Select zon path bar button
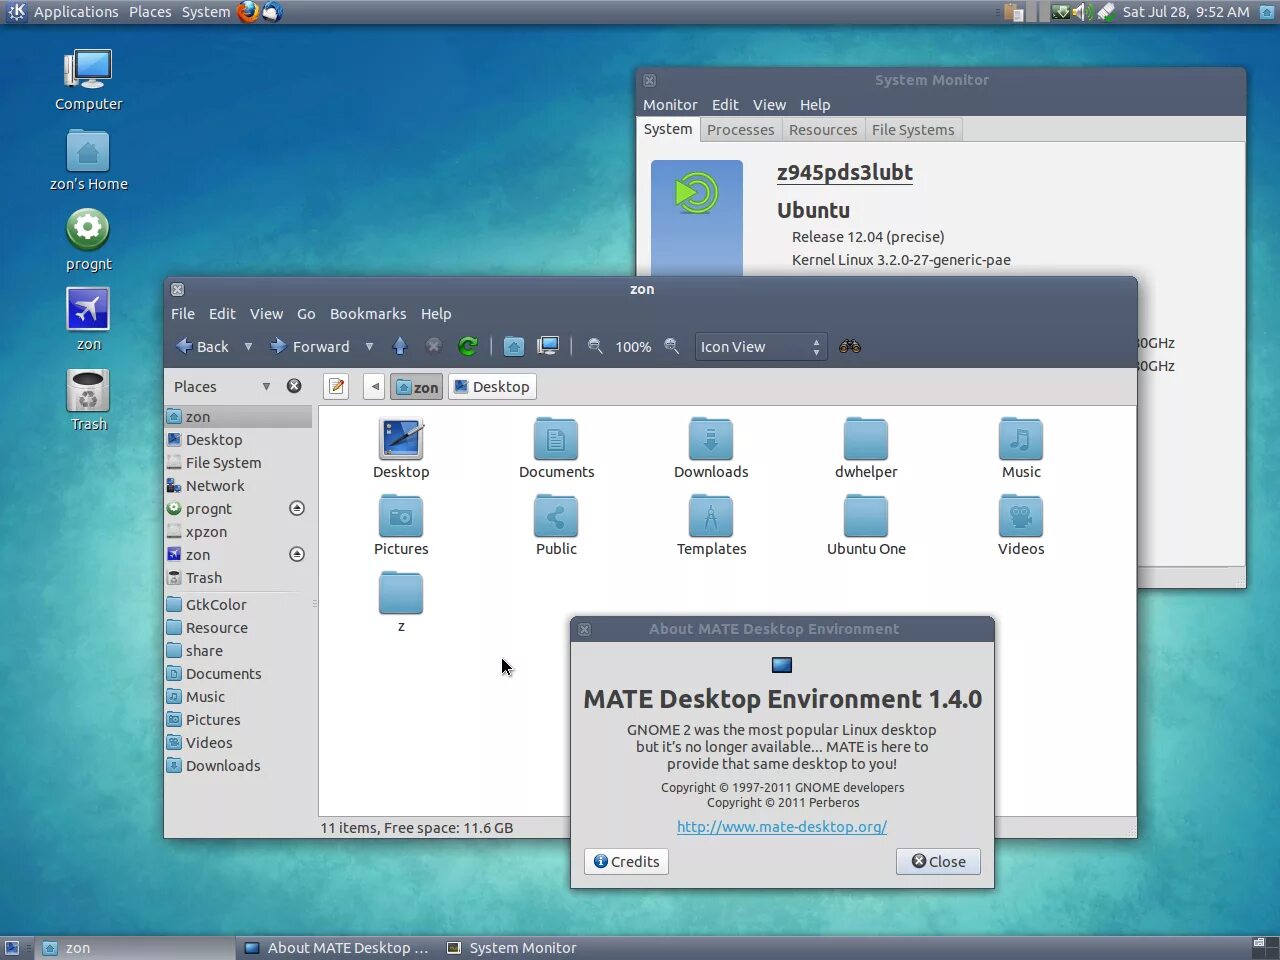This screenshot has height=960, width=1280. (417, 386)
